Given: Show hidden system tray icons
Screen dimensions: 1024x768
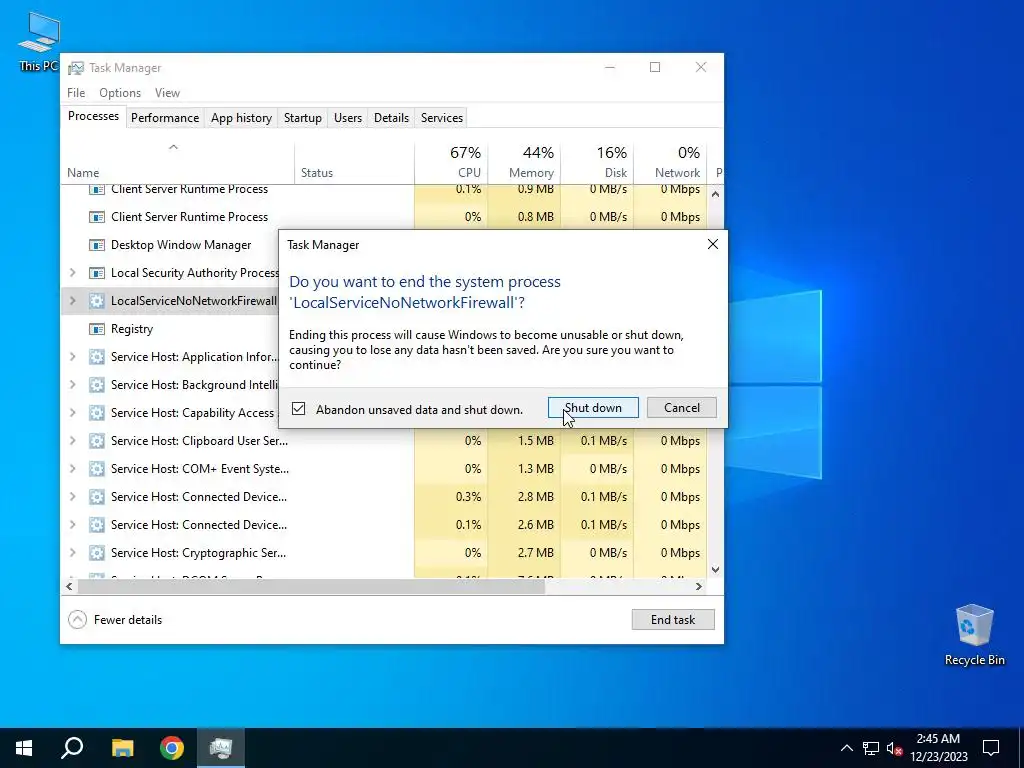Looking at the screenshot, I should [846, 748].
